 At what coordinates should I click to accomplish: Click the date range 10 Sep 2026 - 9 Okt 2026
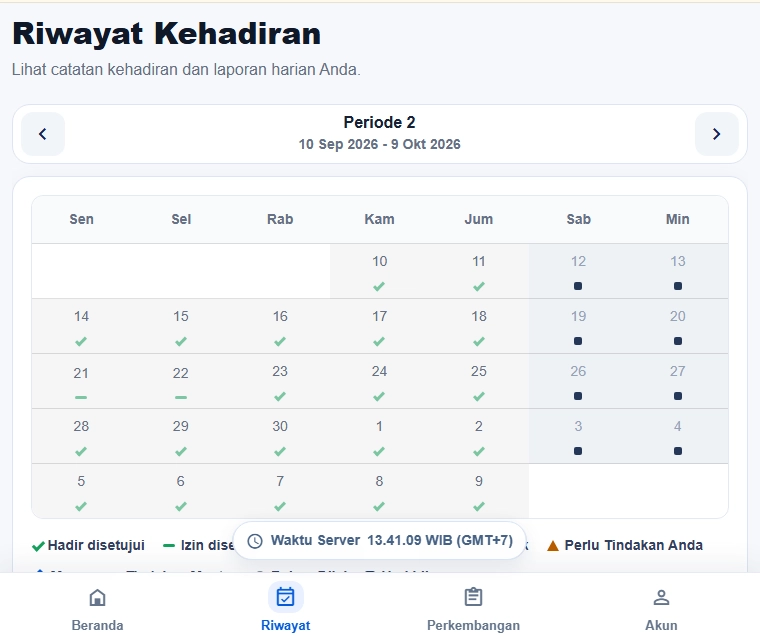click(x=380, y=144)
